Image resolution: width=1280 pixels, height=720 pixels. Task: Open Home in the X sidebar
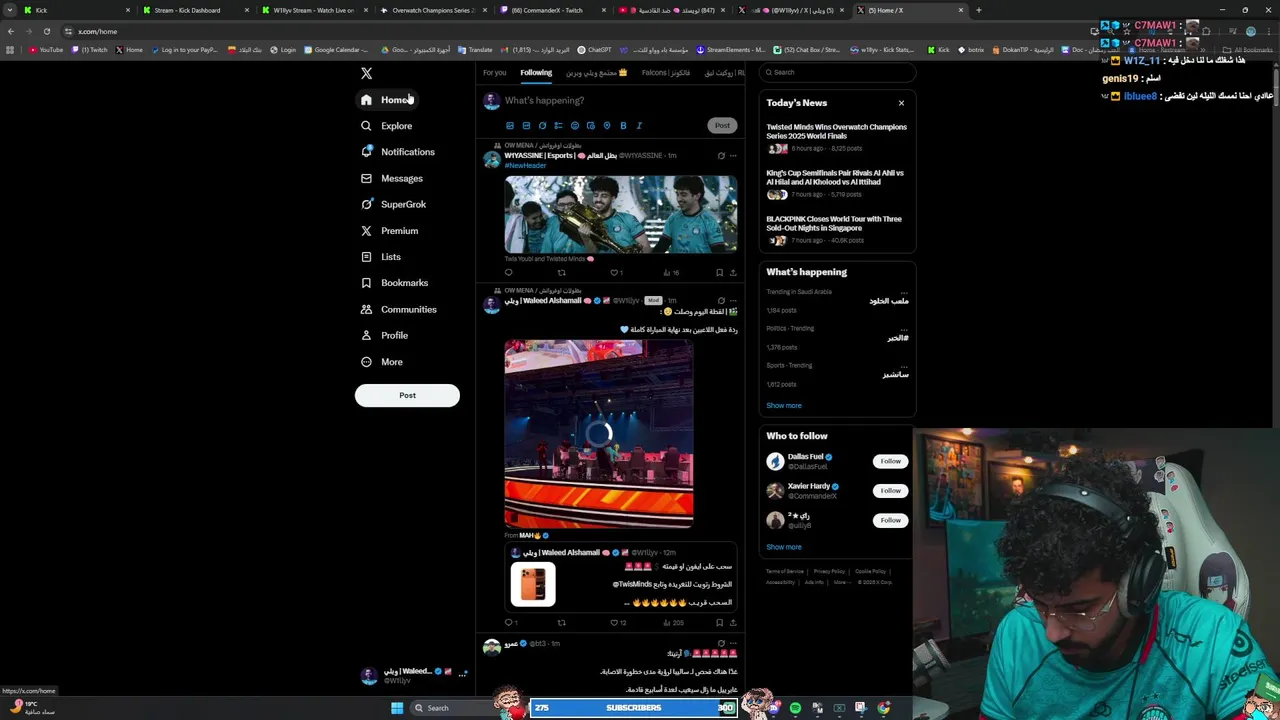pyautogui.click(x=386, y=100)
